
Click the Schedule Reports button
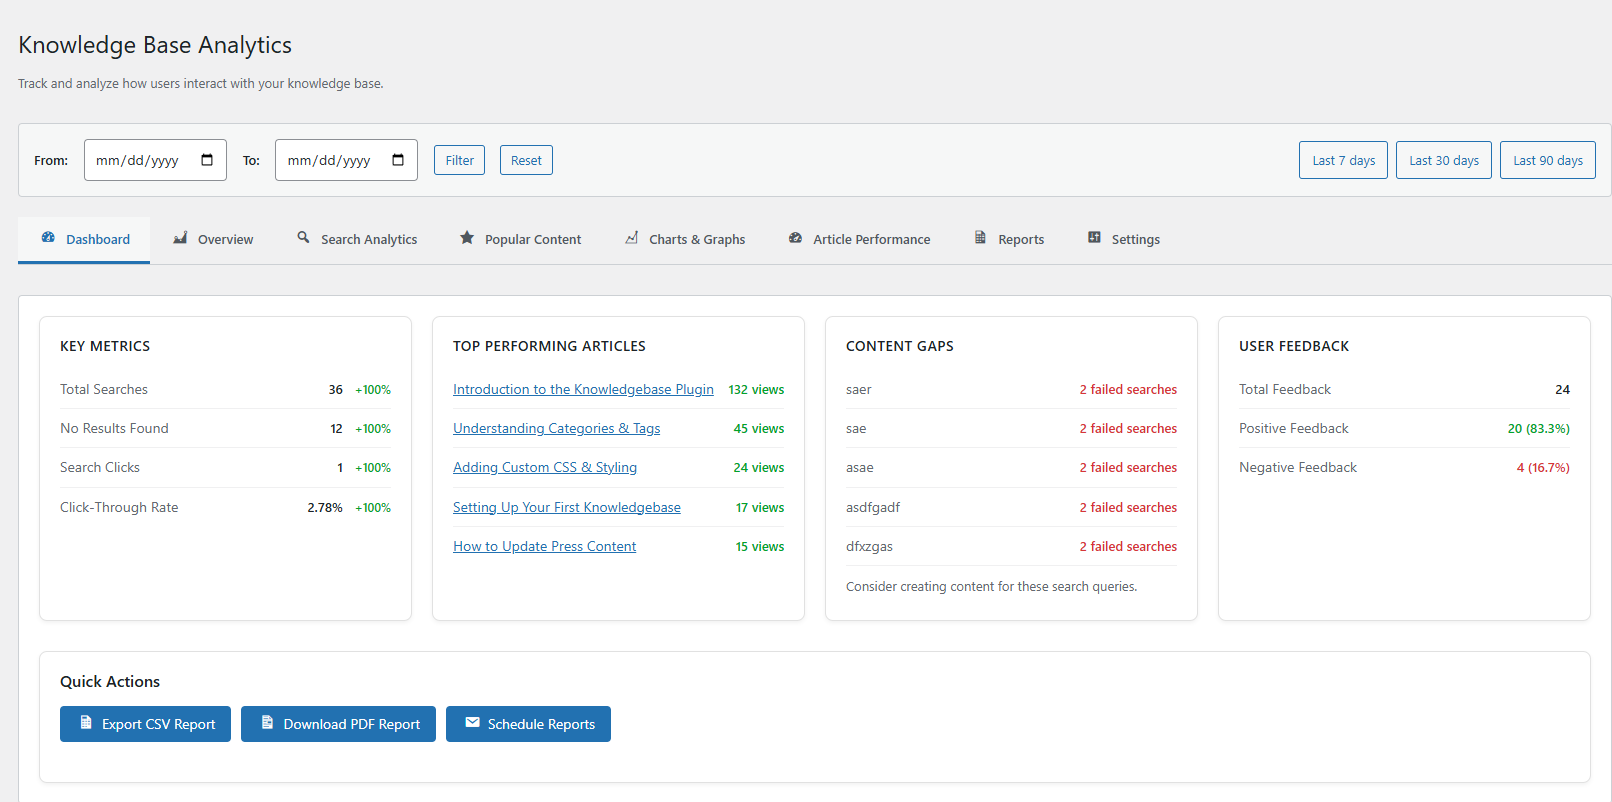pyautogui.click(x=528, y=724)
